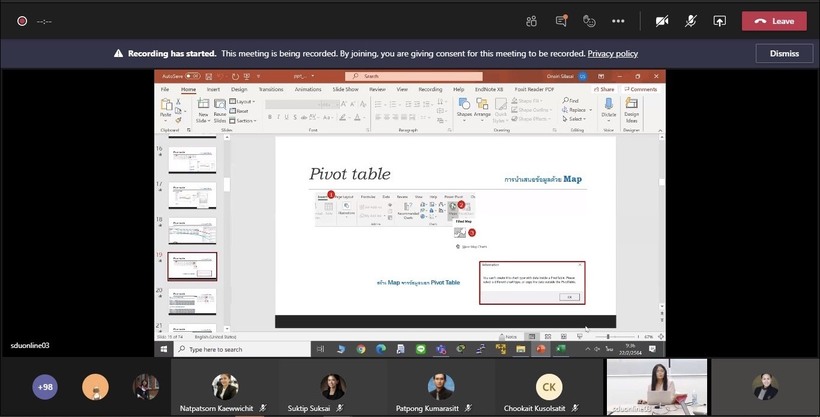Image resolution: width=820 pixels, height=417 pixels.
Task: Open the reactions menu in Teams
Action: coord(589,20)
